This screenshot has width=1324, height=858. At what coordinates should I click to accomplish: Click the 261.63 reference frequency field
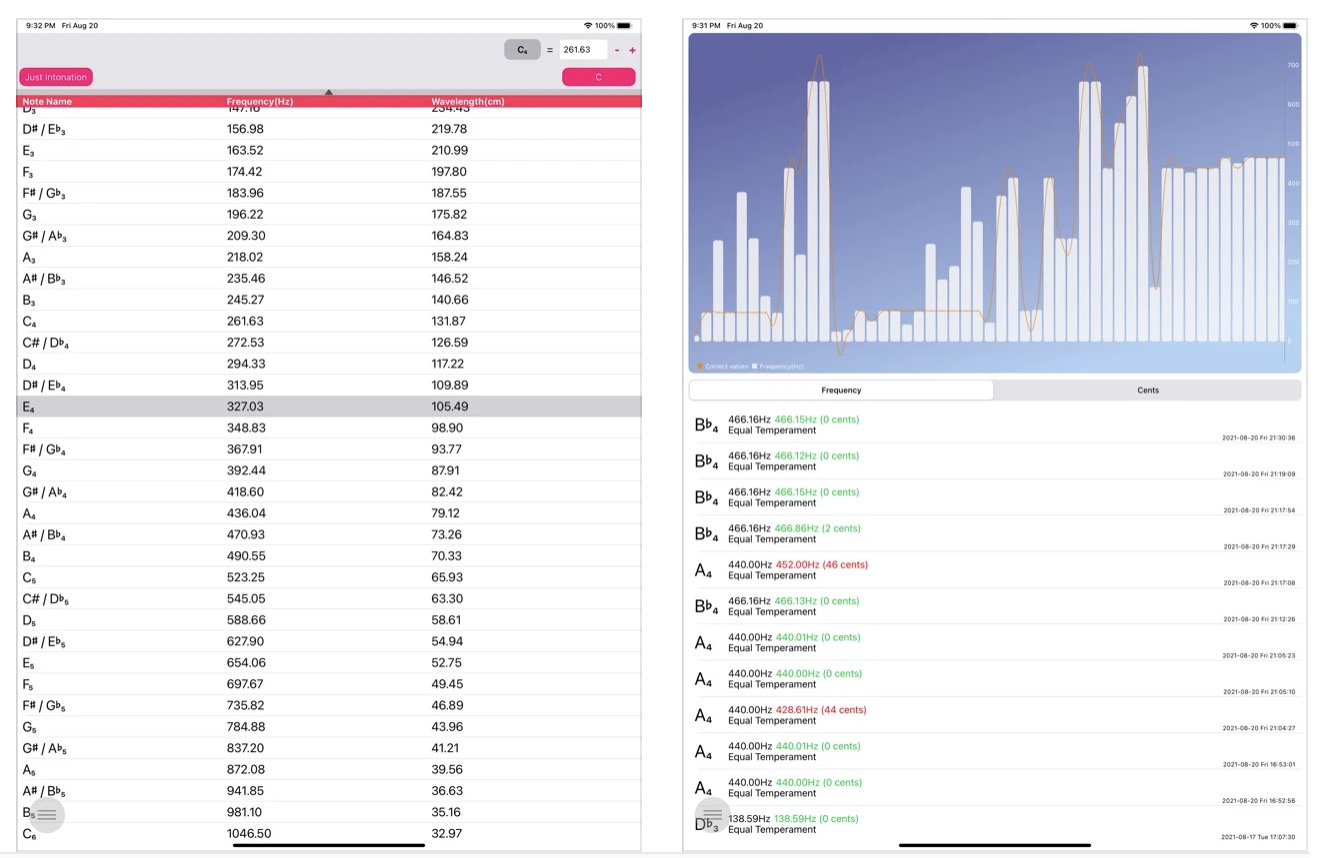582,50
